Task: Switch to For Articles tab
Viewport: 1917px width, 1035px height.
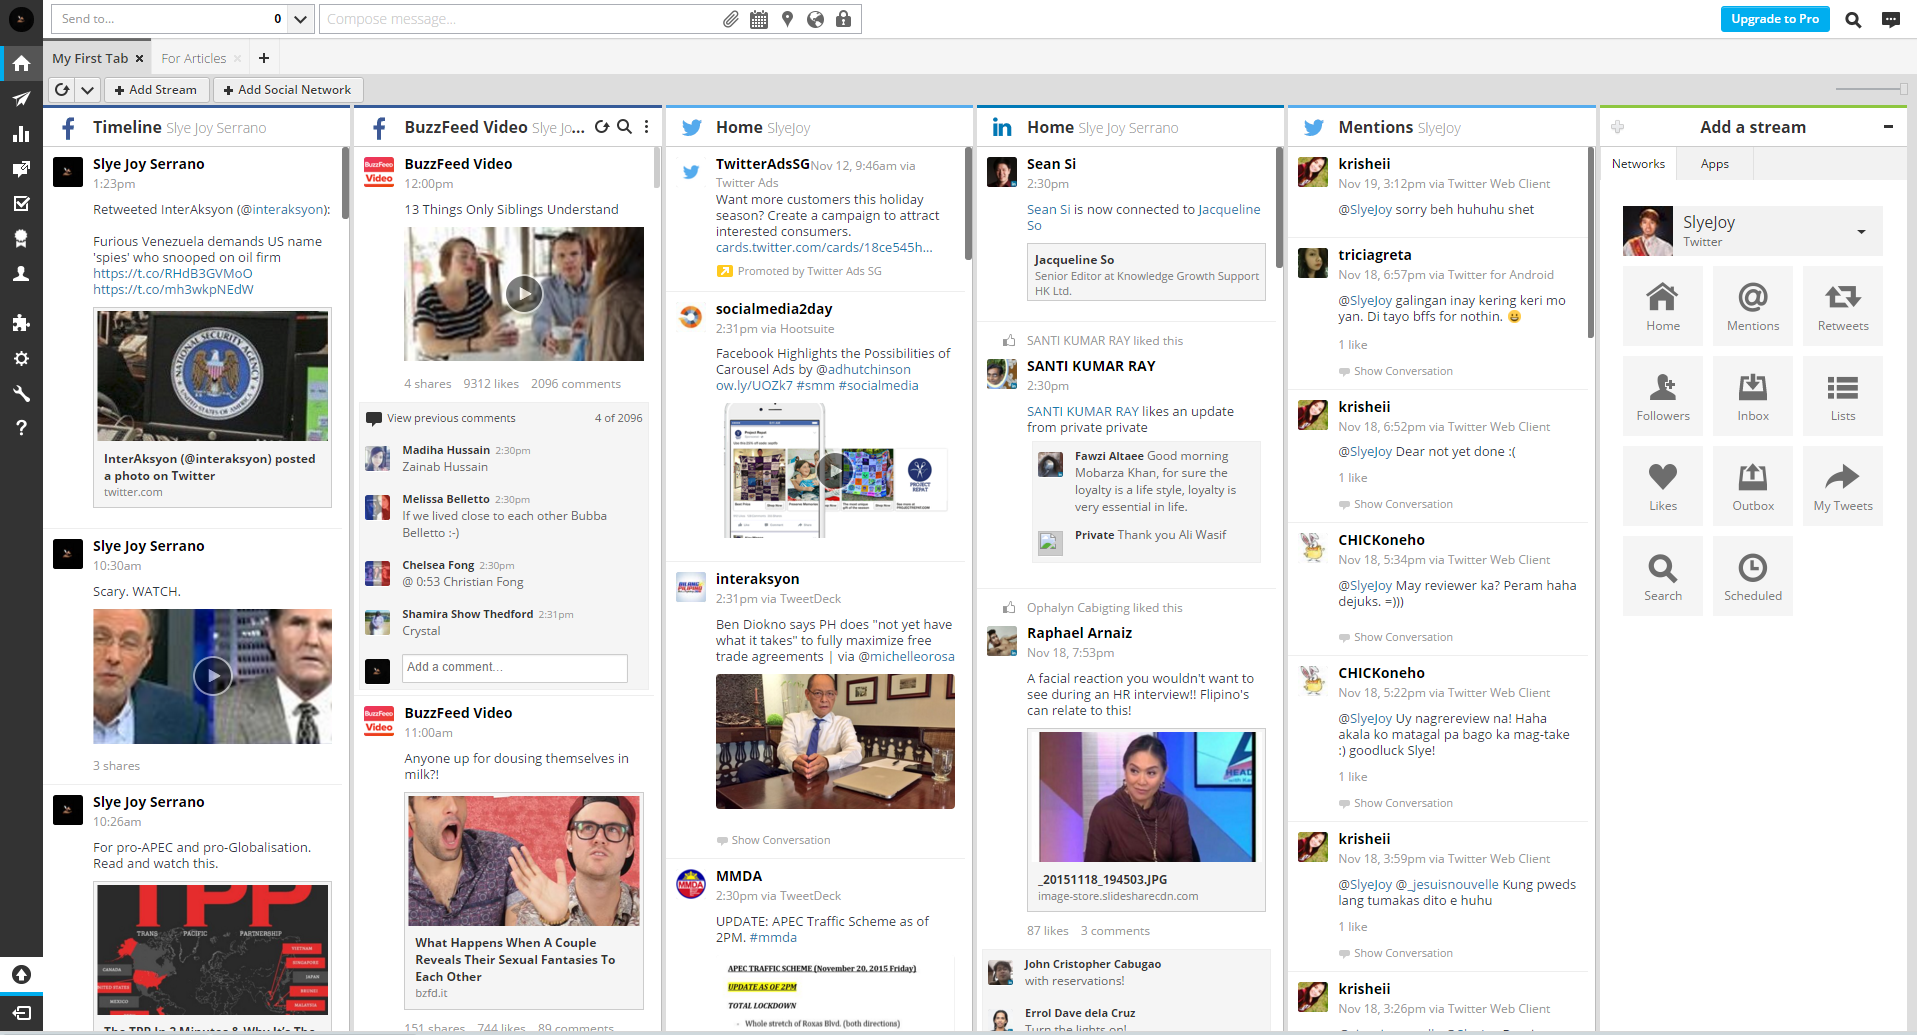Action: click(194, 59)
